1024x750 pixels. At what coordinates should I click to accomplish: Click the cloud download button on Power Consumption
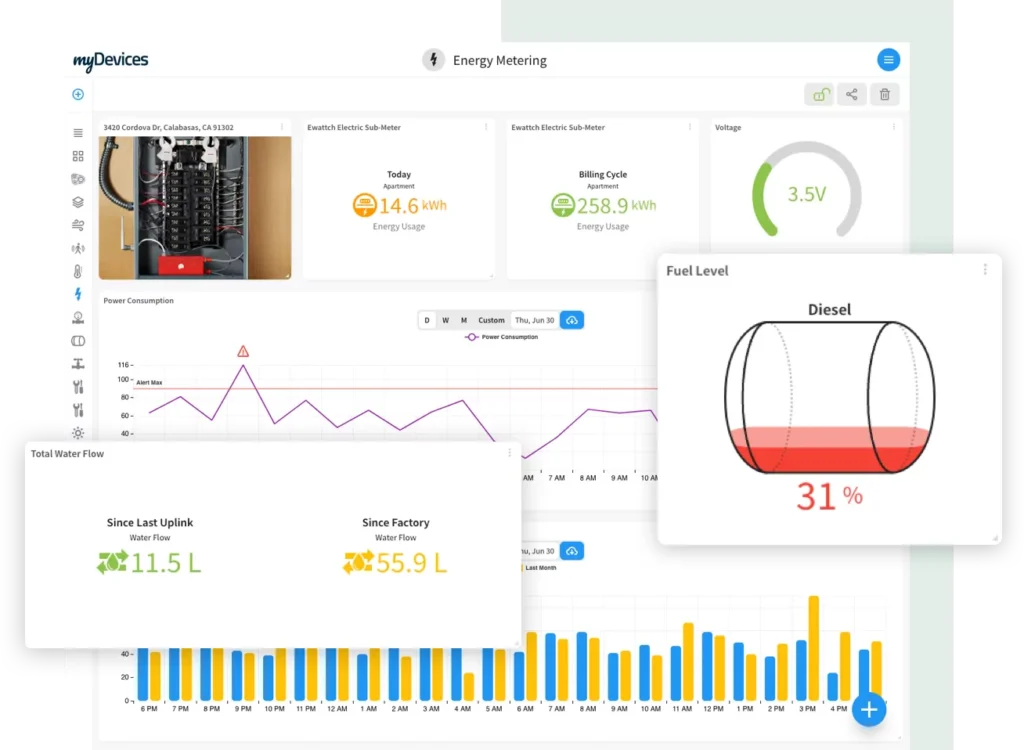point(572,320)
